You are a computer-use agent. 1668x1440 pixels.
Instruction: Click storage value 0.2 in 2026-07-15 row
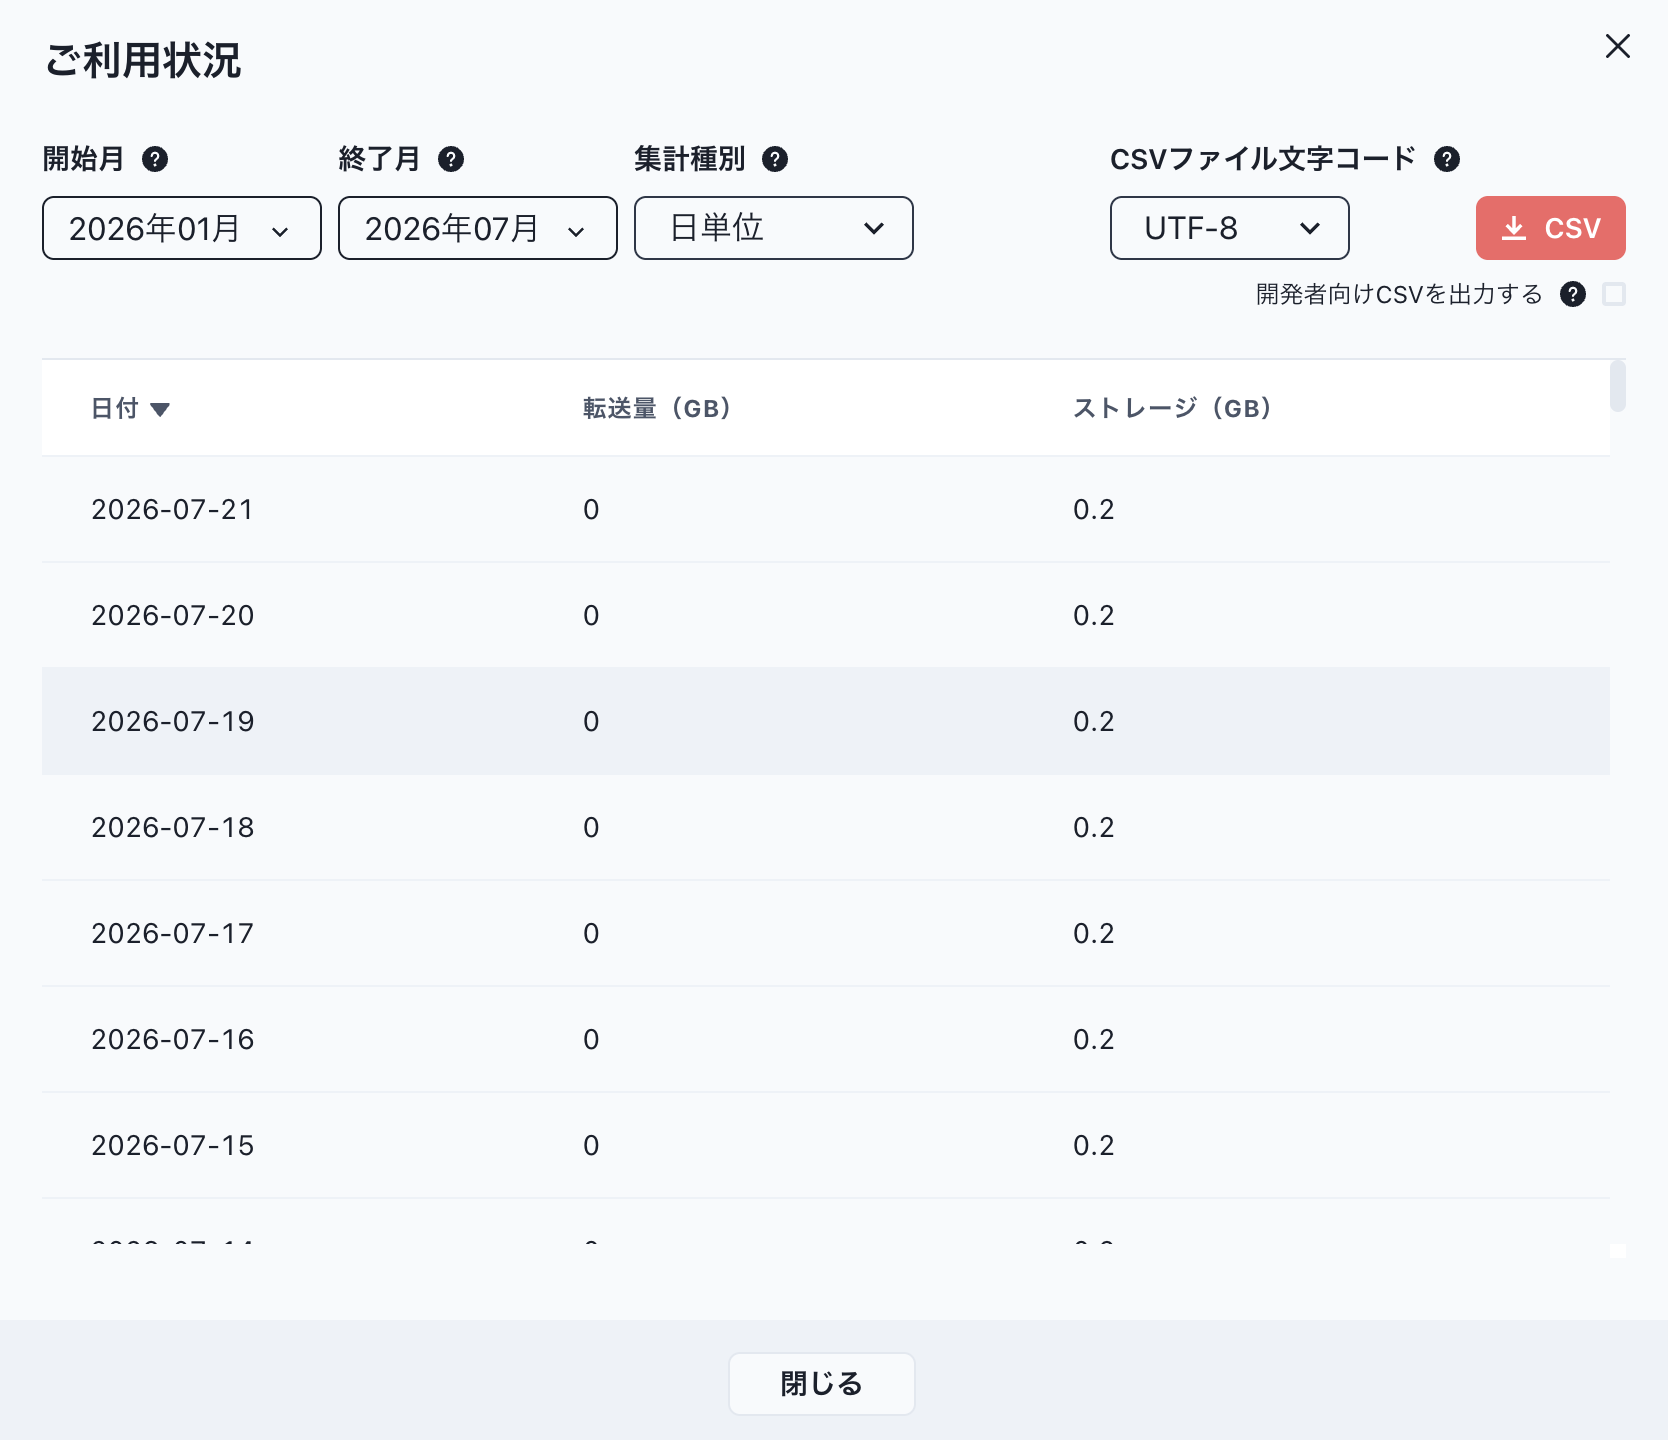[1094, 1146]
